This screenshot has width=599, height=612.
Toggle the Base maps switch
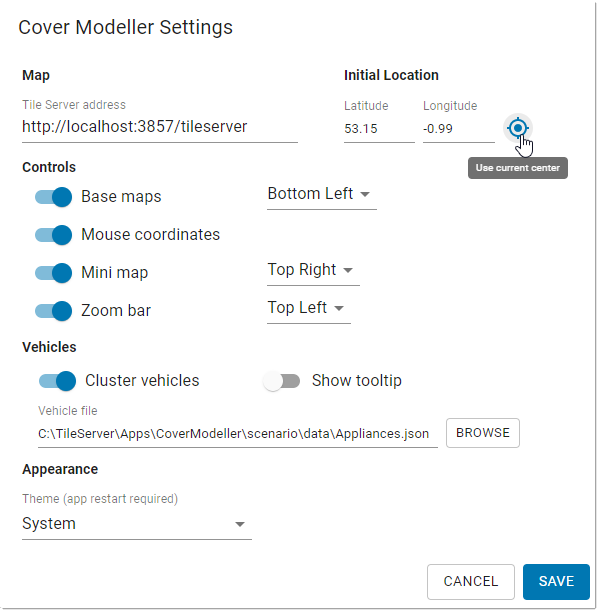(x=53, y=197)
